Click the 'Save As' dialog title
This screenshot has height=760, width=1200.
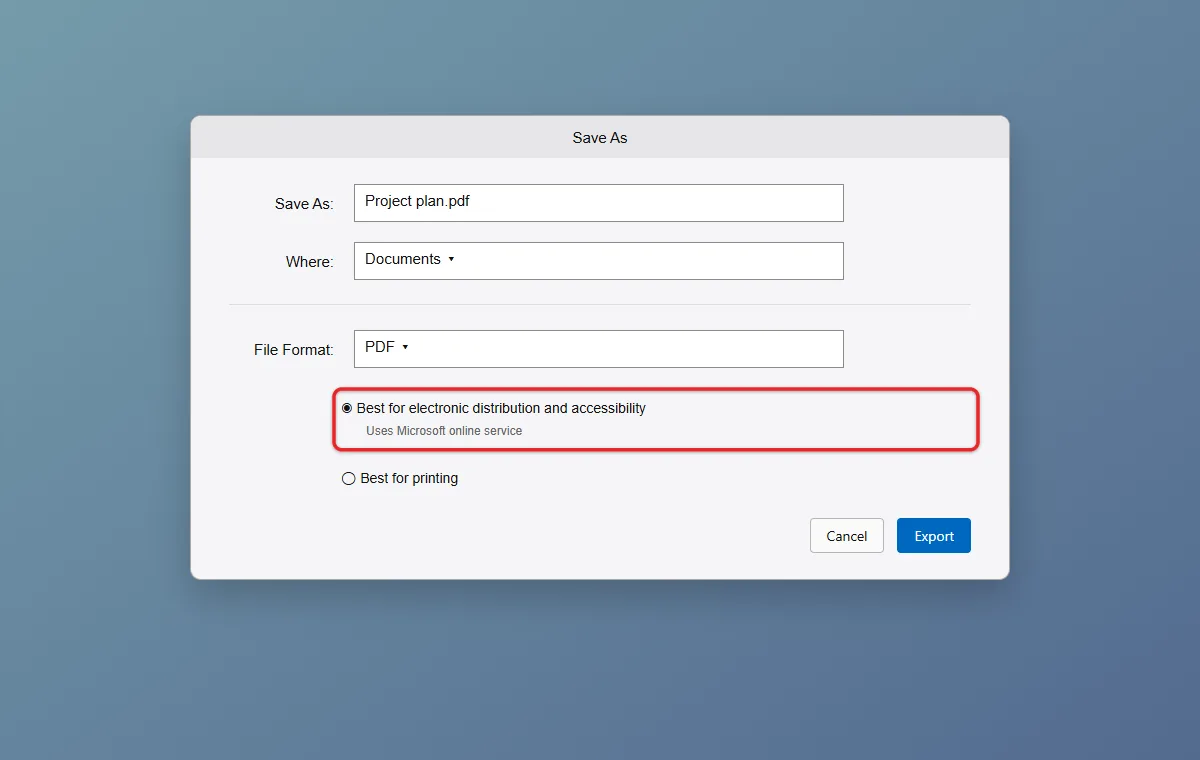tap(600, 138)
